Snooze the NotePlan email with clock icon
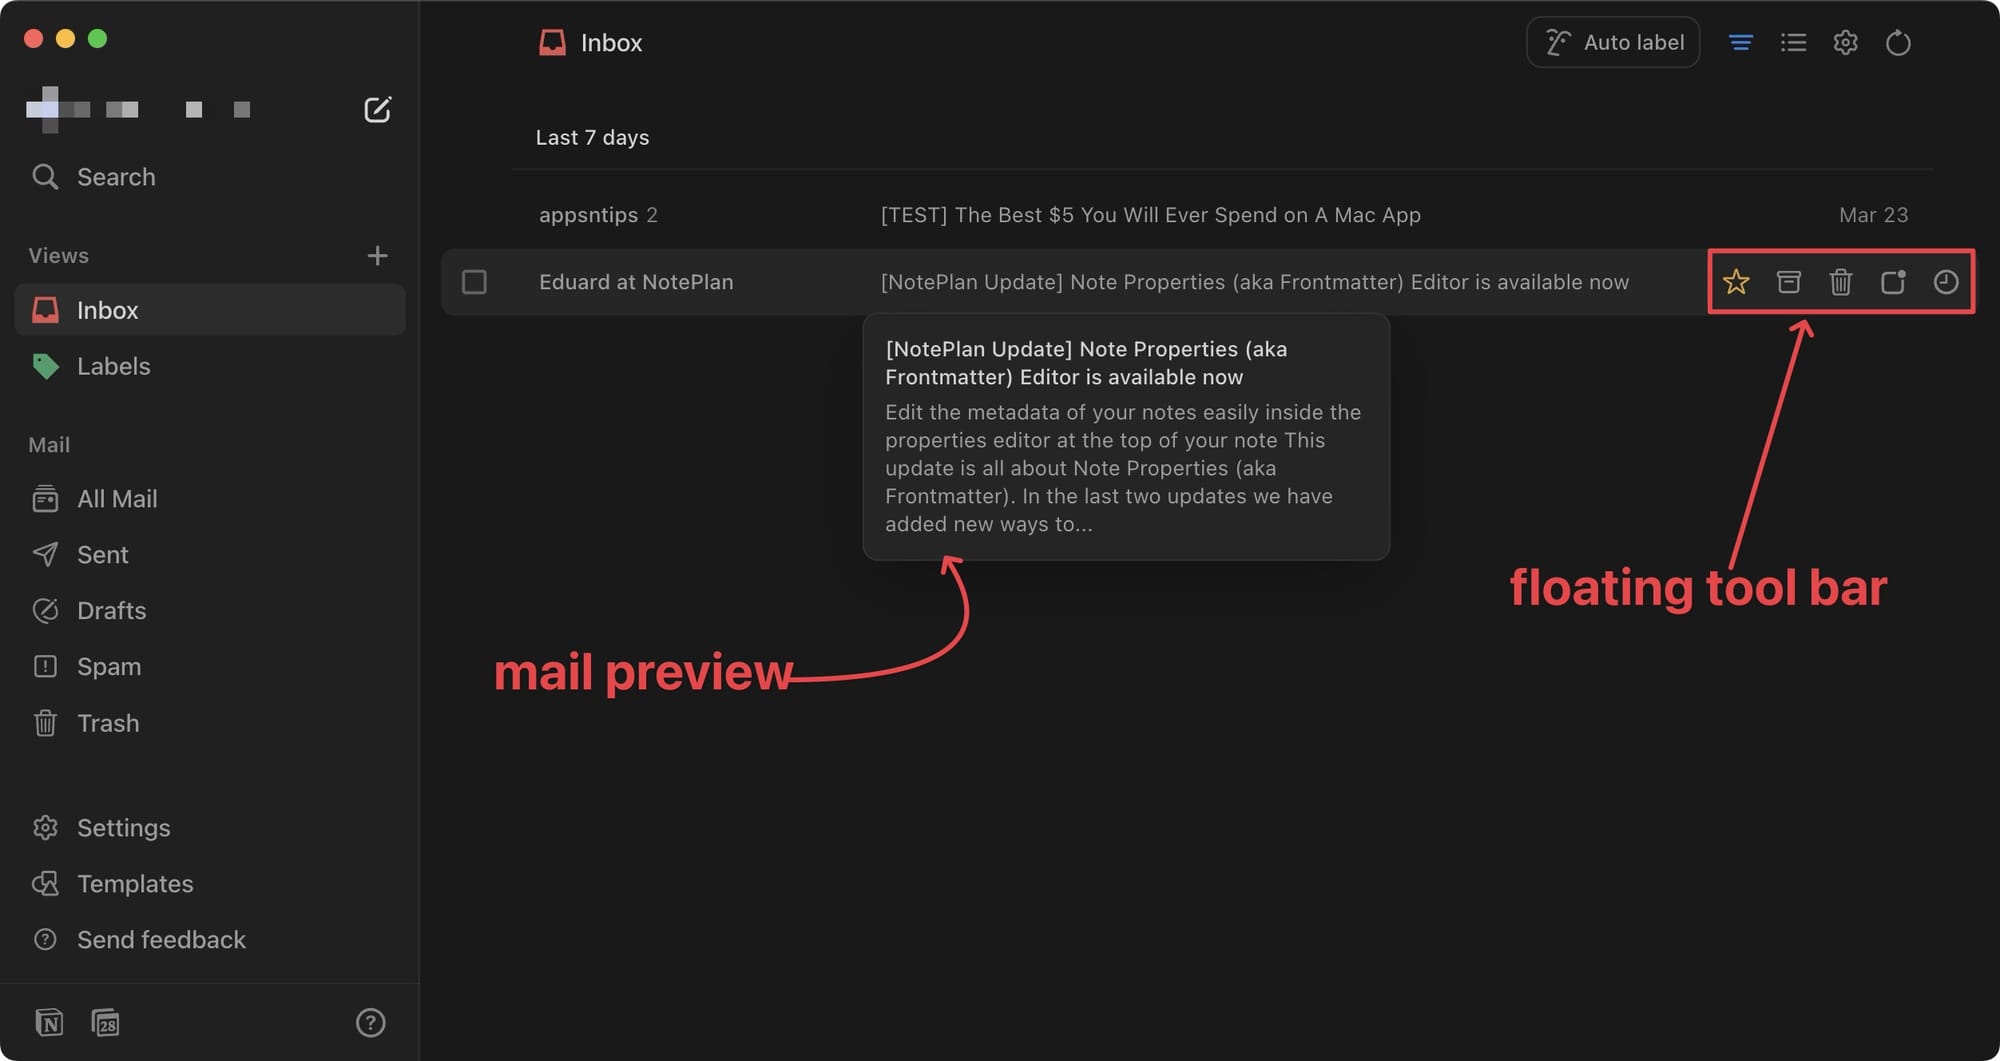2000x1061 pixels. pos(1945,282)
